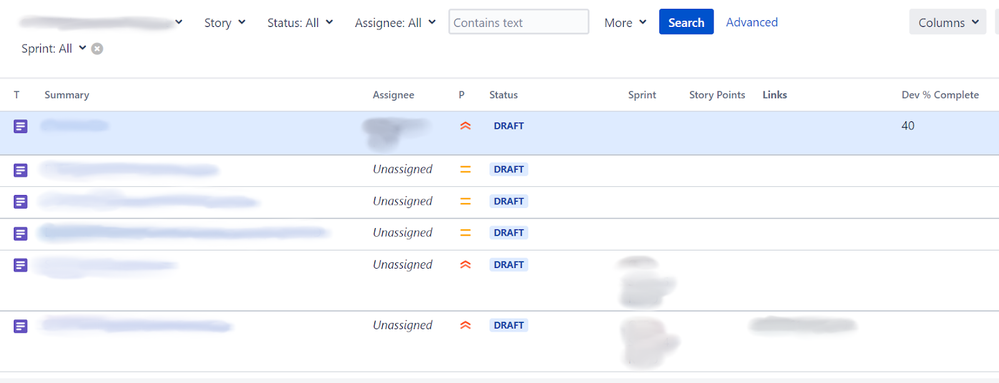This screenshot has width=999, height=383.
Task: Open the Columns dropdown
Action: pyautogui.click(x=947, y=22)
